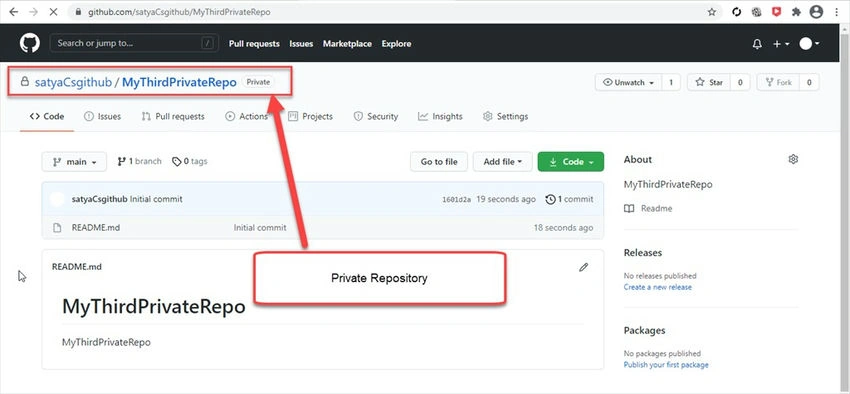Click the browser back arrow
The image size is (850, 394).
(x=14, y=12)
